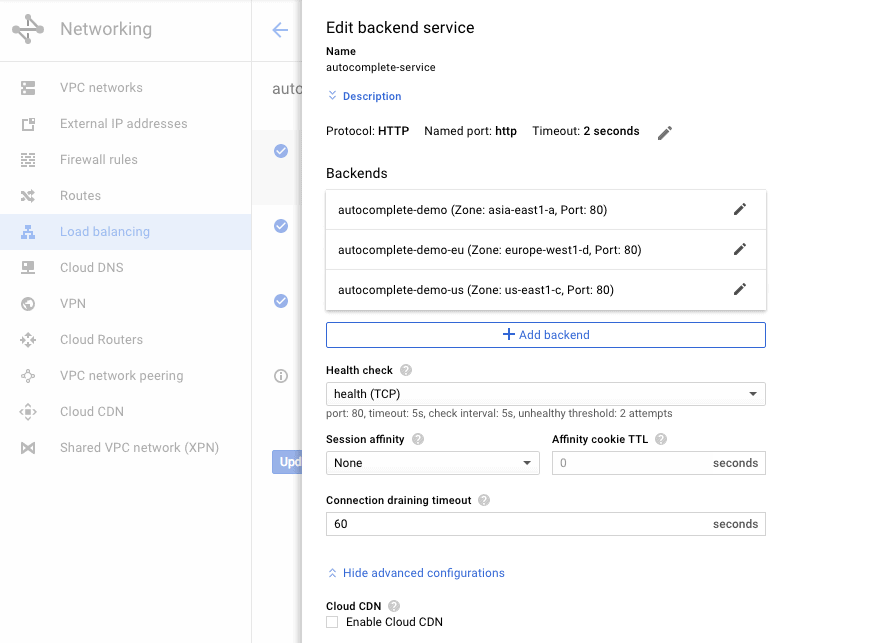Select the Firewall rules sidebar icon

pyautogui.click(x=26, y=159)
